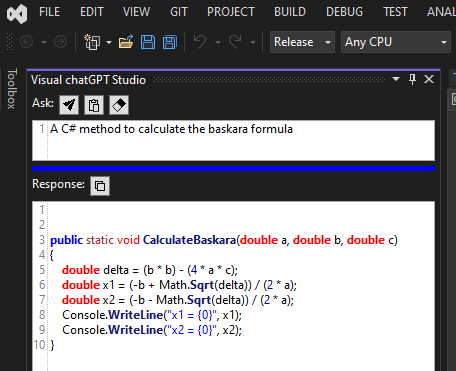
Task: Click the Undo arrow icon
Action: click(200, 42)
